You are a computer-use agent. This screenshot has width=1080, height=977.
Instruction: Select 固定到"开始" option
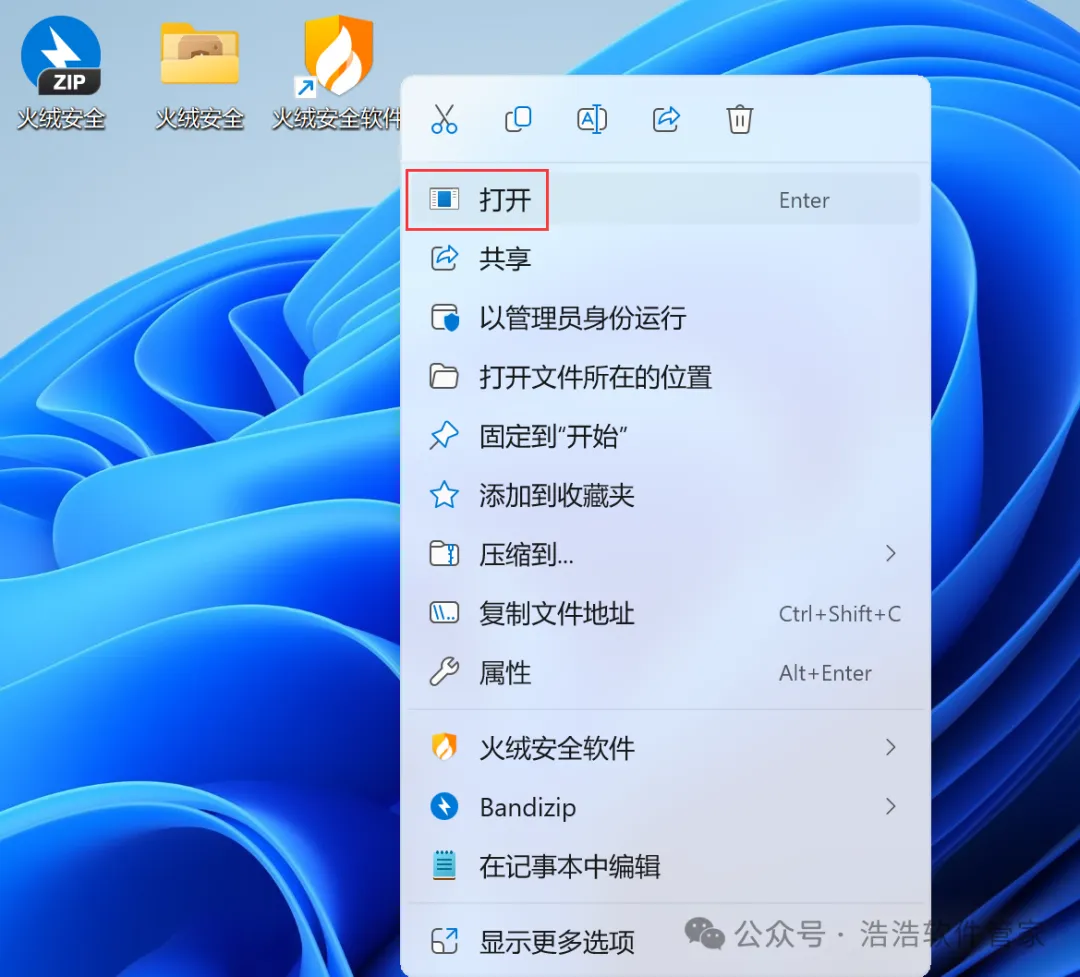(665, 436)
